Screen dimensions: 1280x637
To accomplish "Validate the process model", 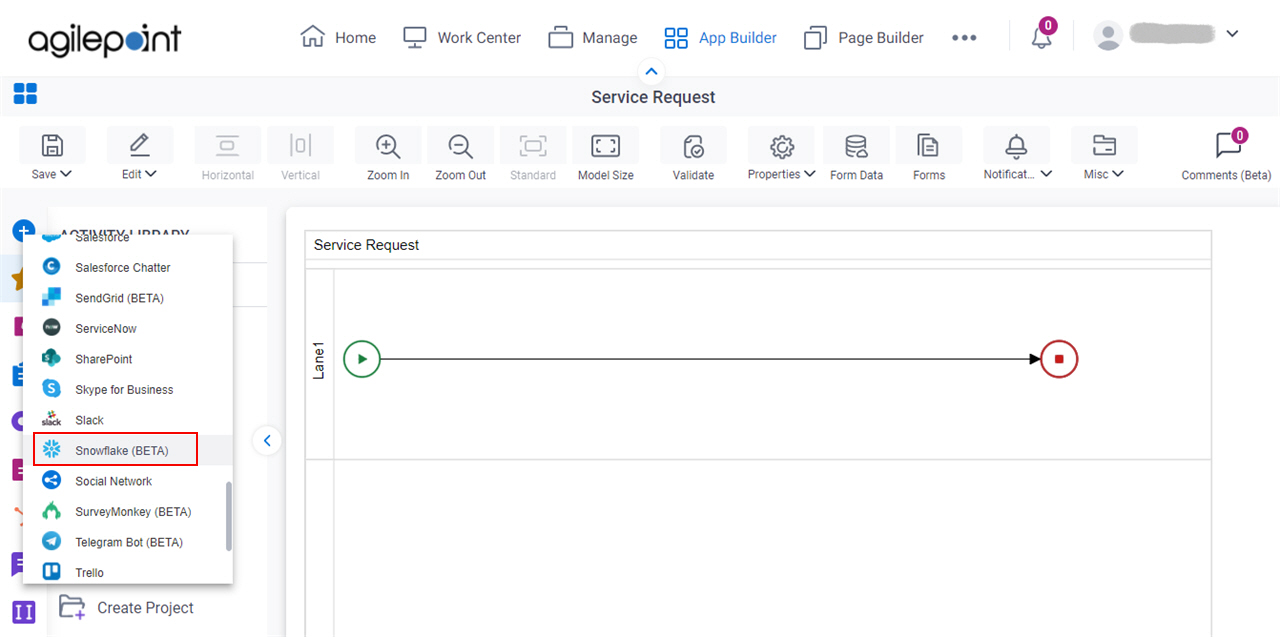I will [x=693, y=155].
